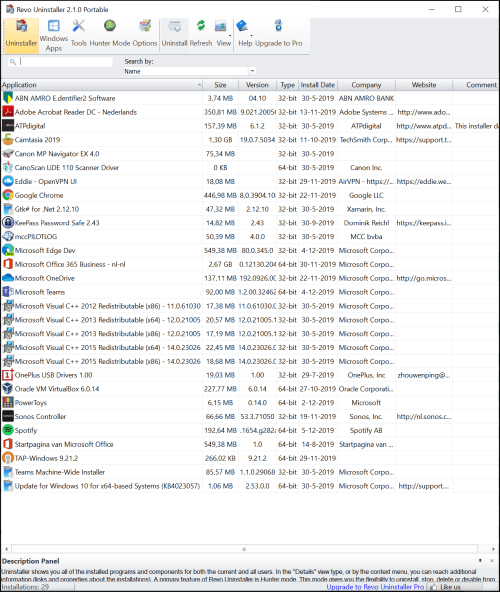Open the Help toolbar menu
Image resolution: width=500 pixels, height=592 pixels.
tap(245, 34)
